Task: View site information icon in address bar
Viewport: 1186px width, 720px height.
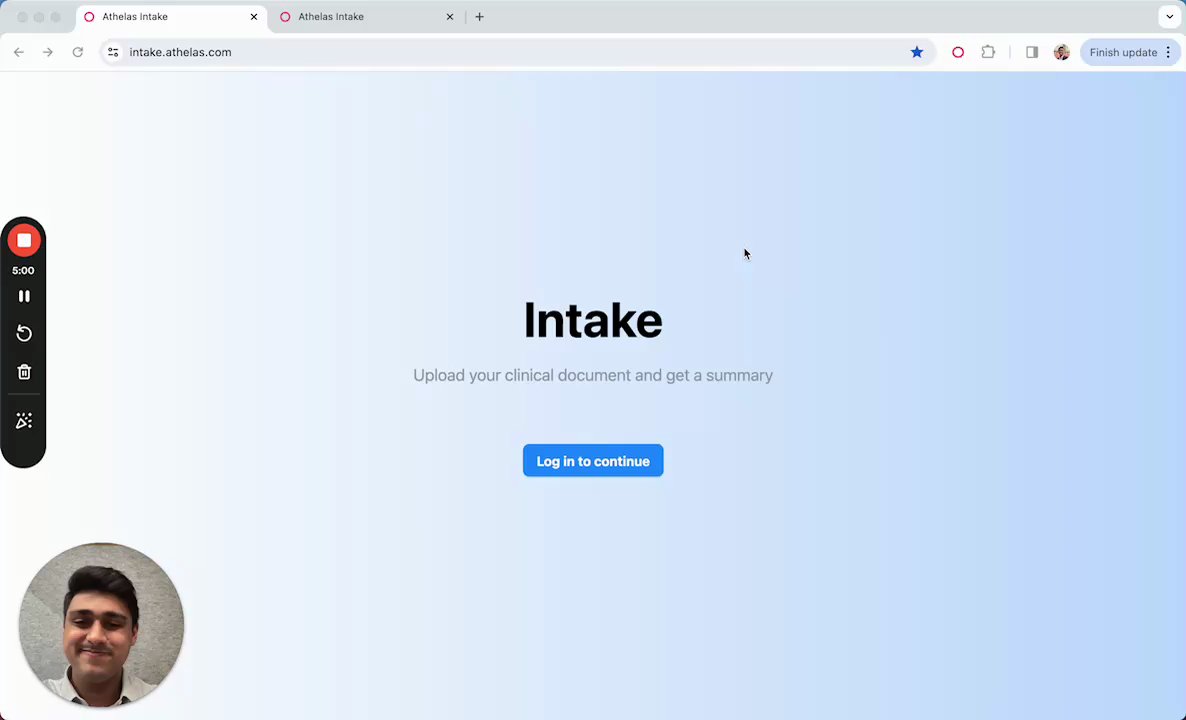Action: point(113,52)
